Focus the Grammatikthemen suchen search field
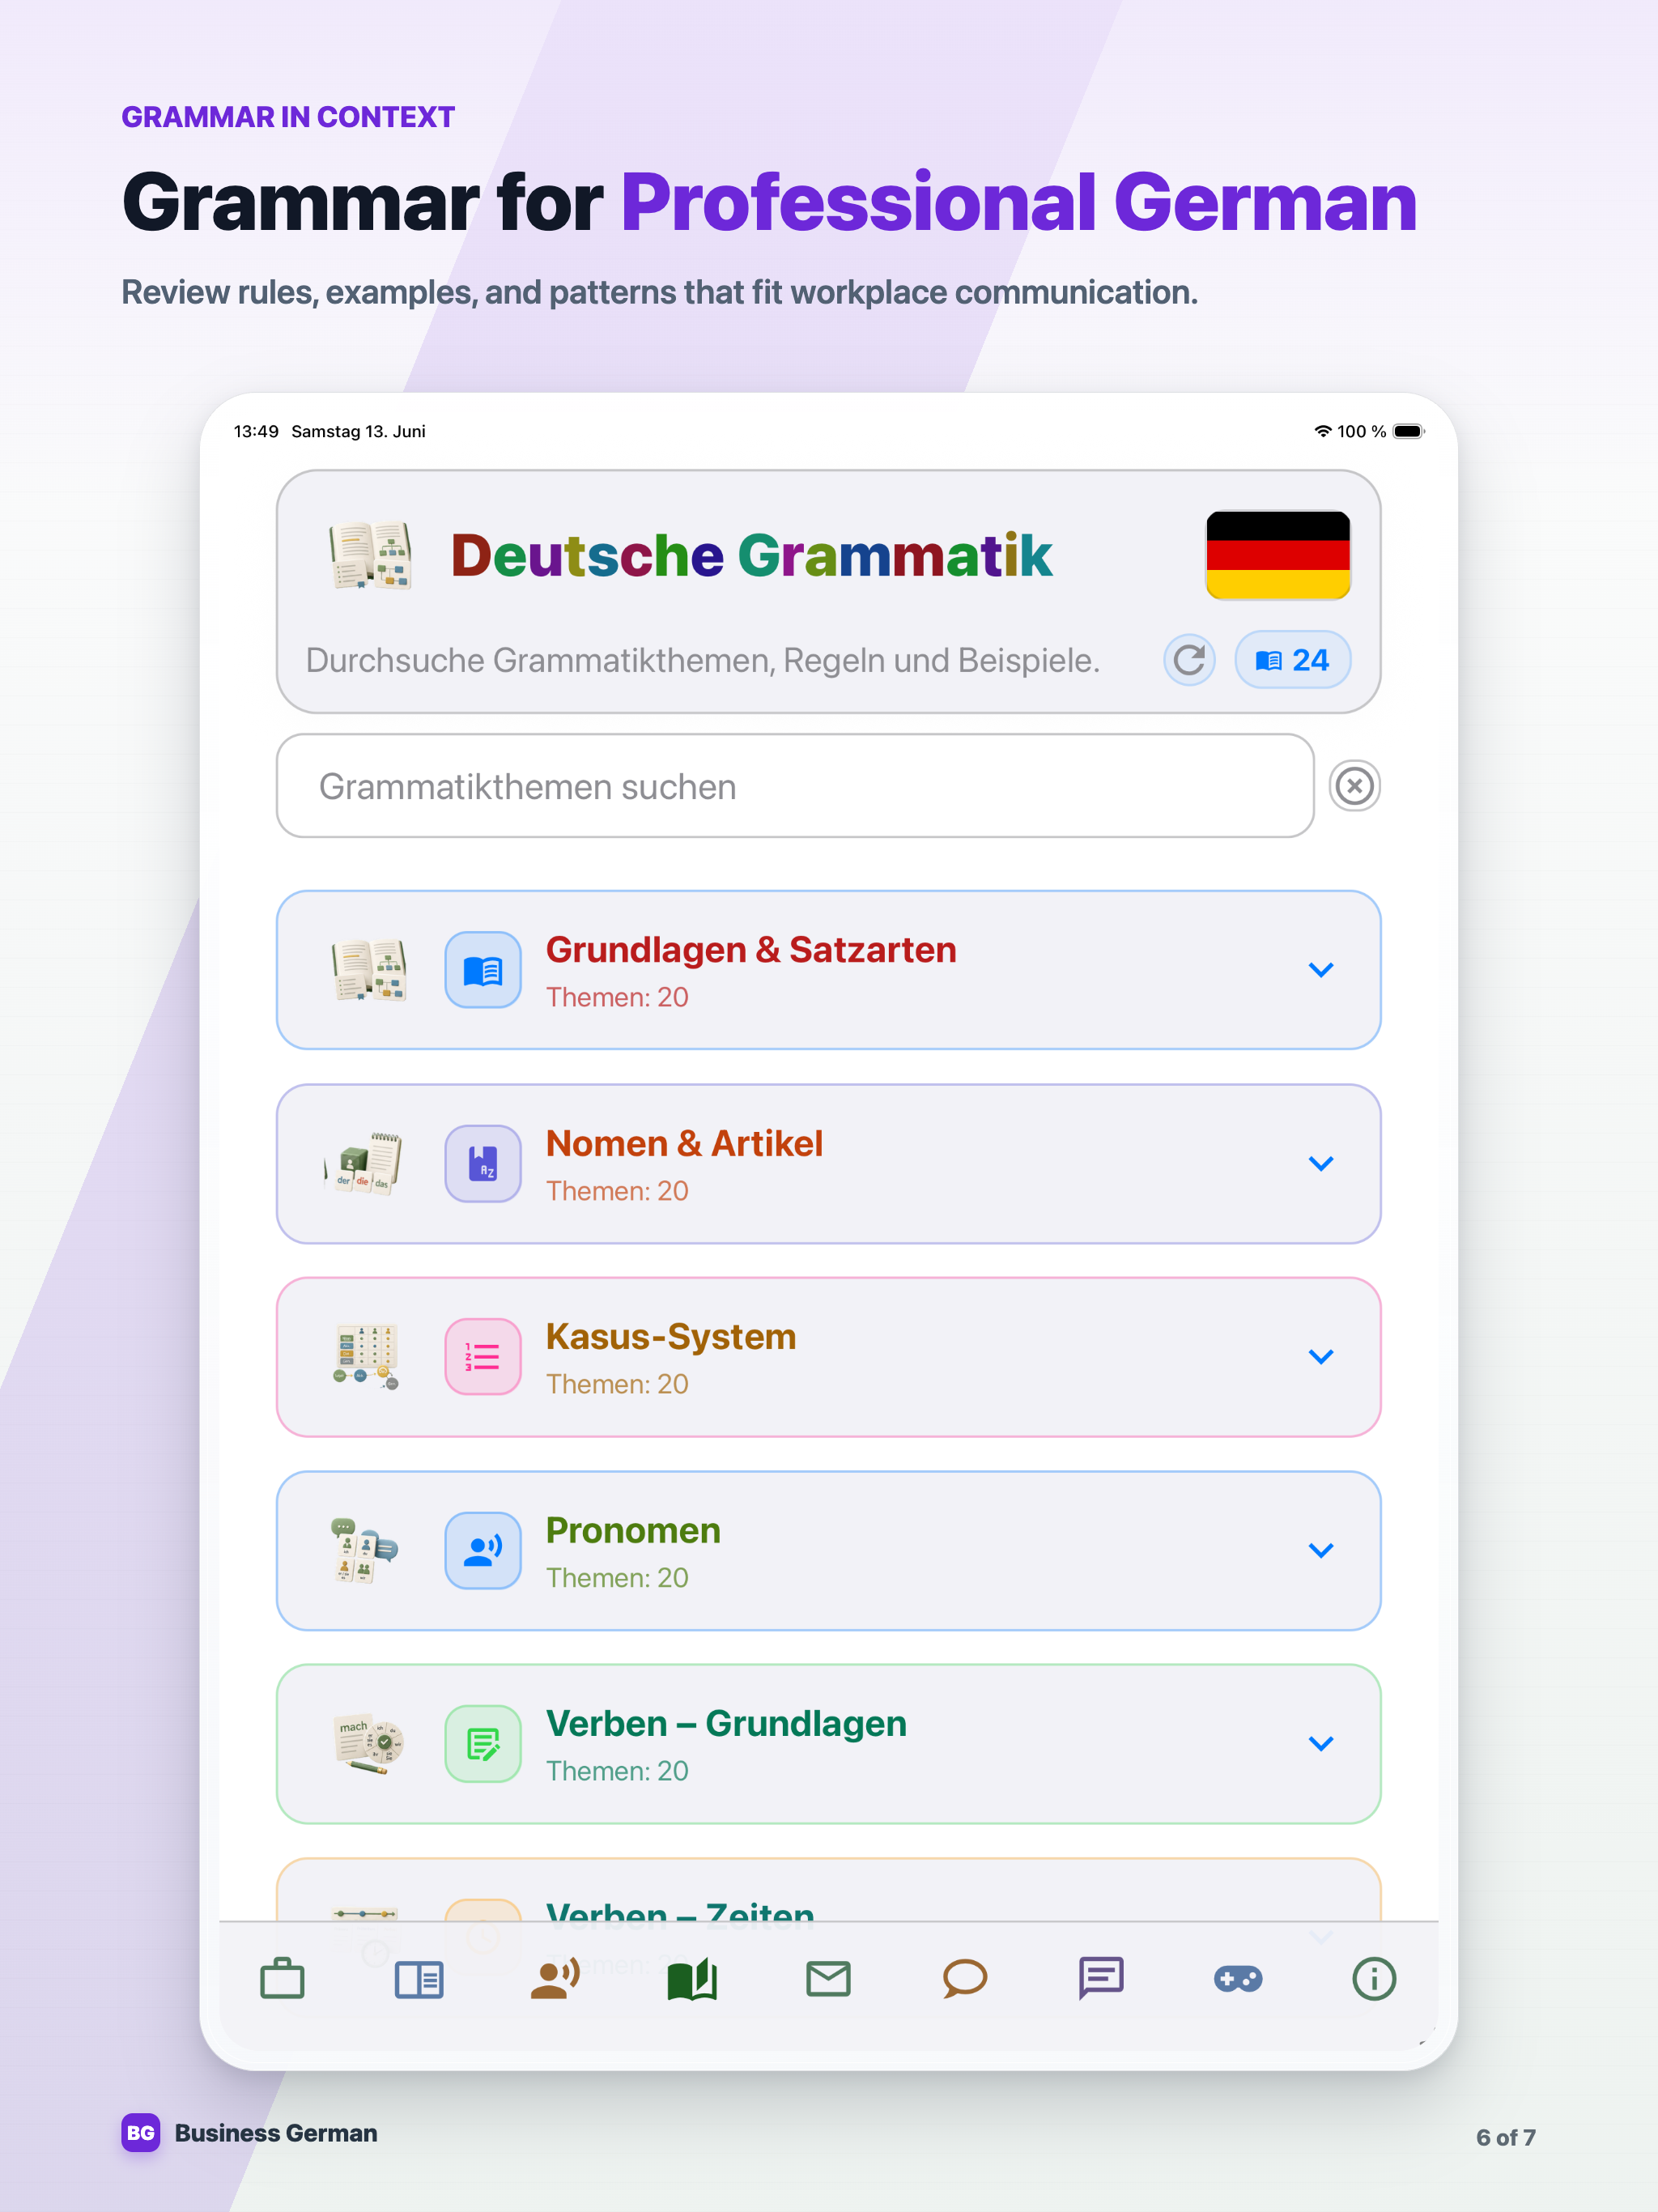Screen dimensions: 1658x2212 (x=795, y=786)
